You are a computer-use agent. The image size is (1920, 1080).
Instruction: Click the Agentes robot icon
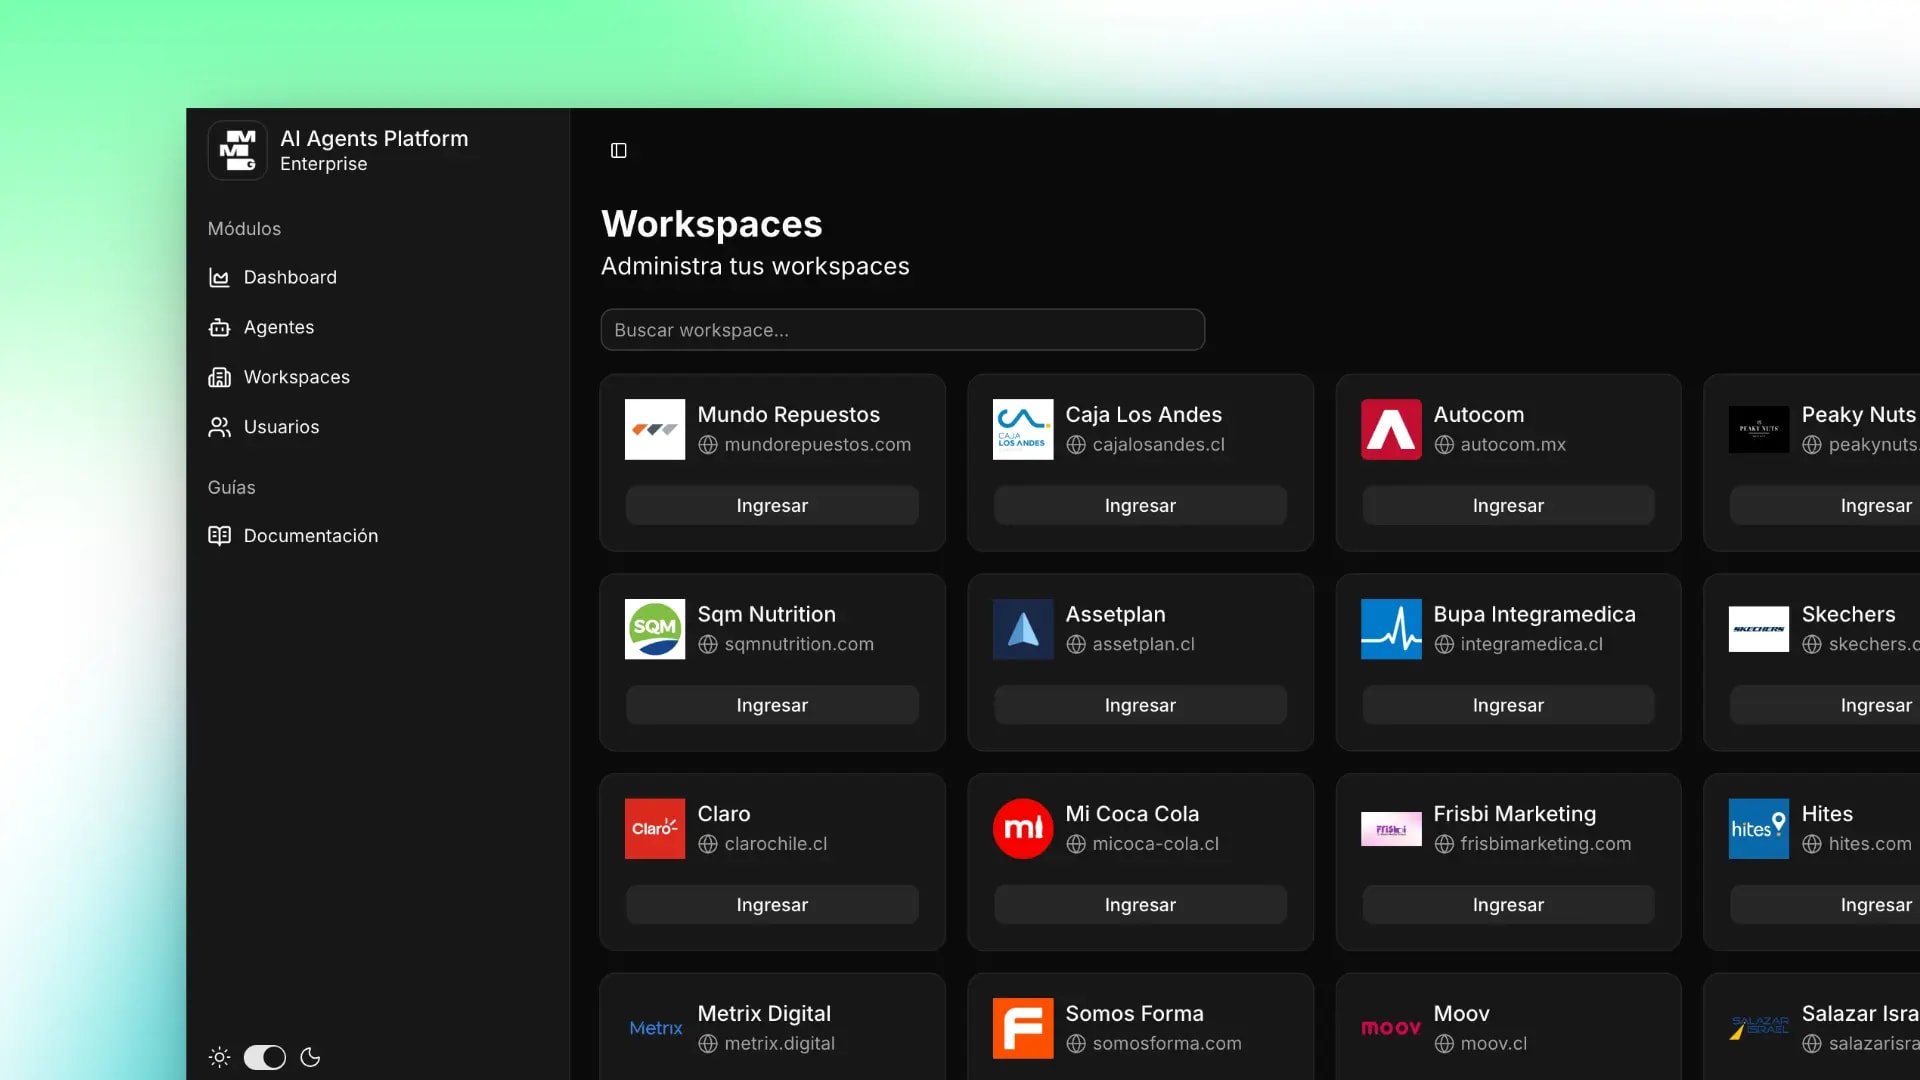[x=219, y=327]
